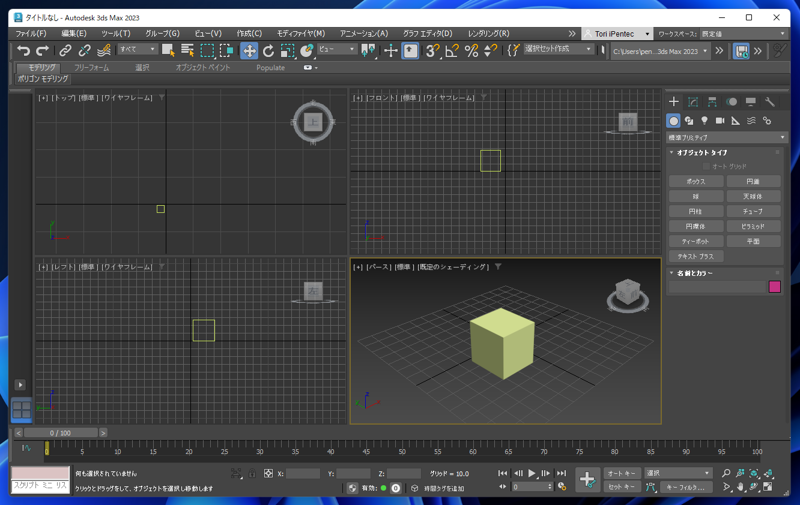Open the 編集(E) menu
Screen dimensions: 800x505
[74, 33]
